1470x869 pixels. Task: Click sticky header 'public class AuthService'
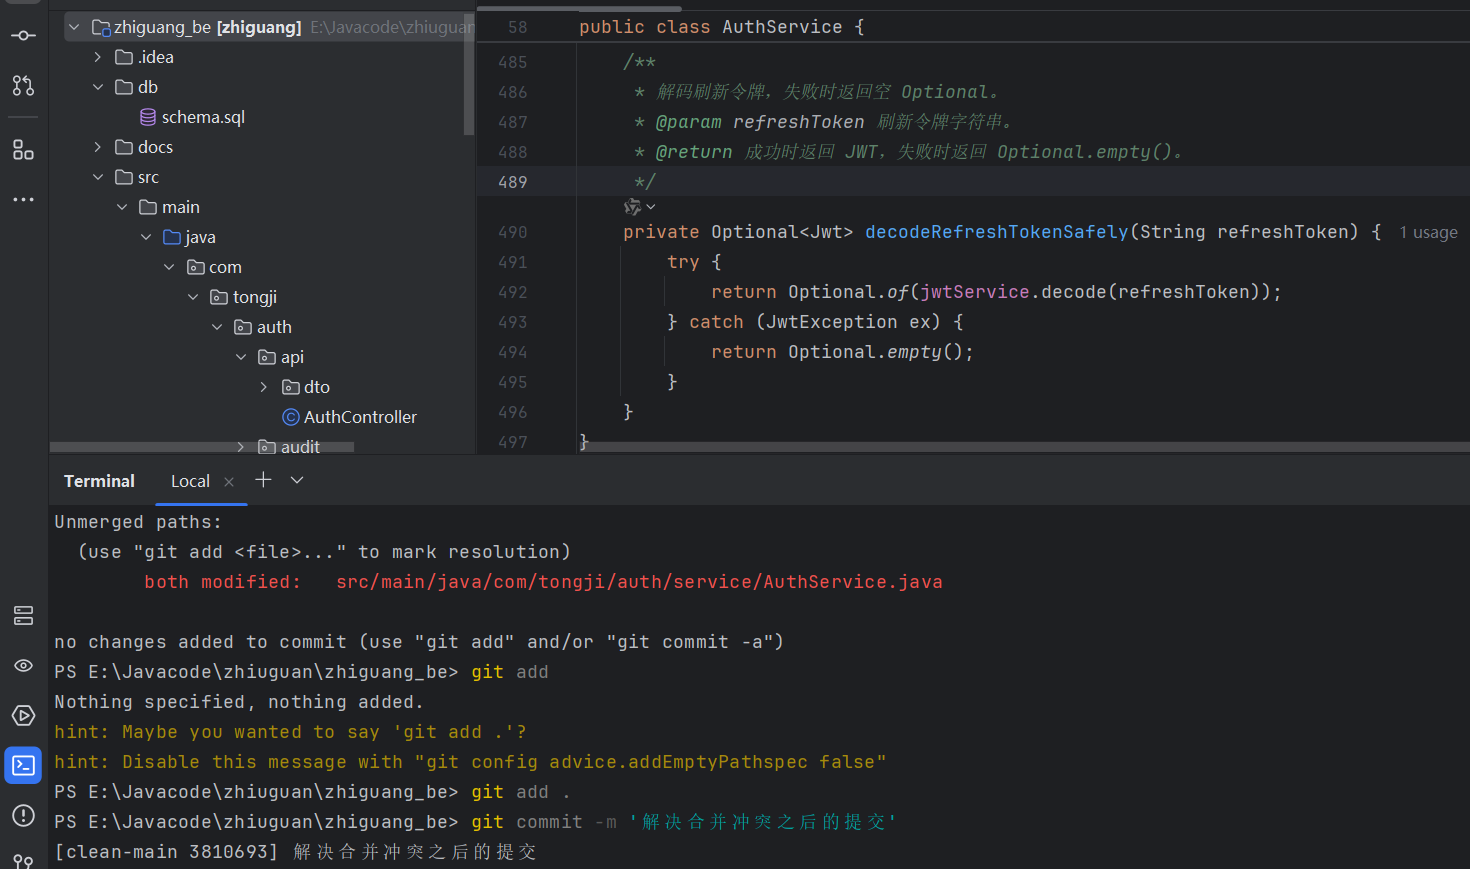(x=721, y=27)
